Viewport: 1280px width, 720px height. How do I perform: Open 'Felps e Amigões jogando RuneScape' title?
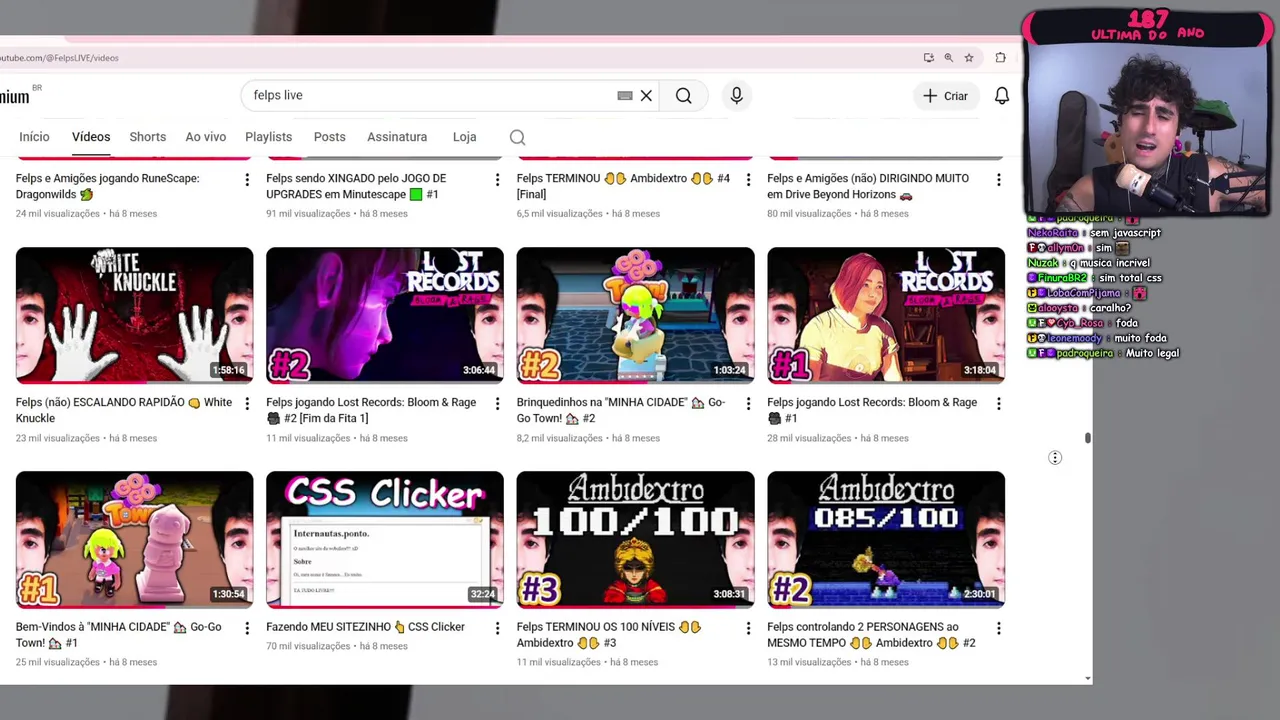[108, 186]
